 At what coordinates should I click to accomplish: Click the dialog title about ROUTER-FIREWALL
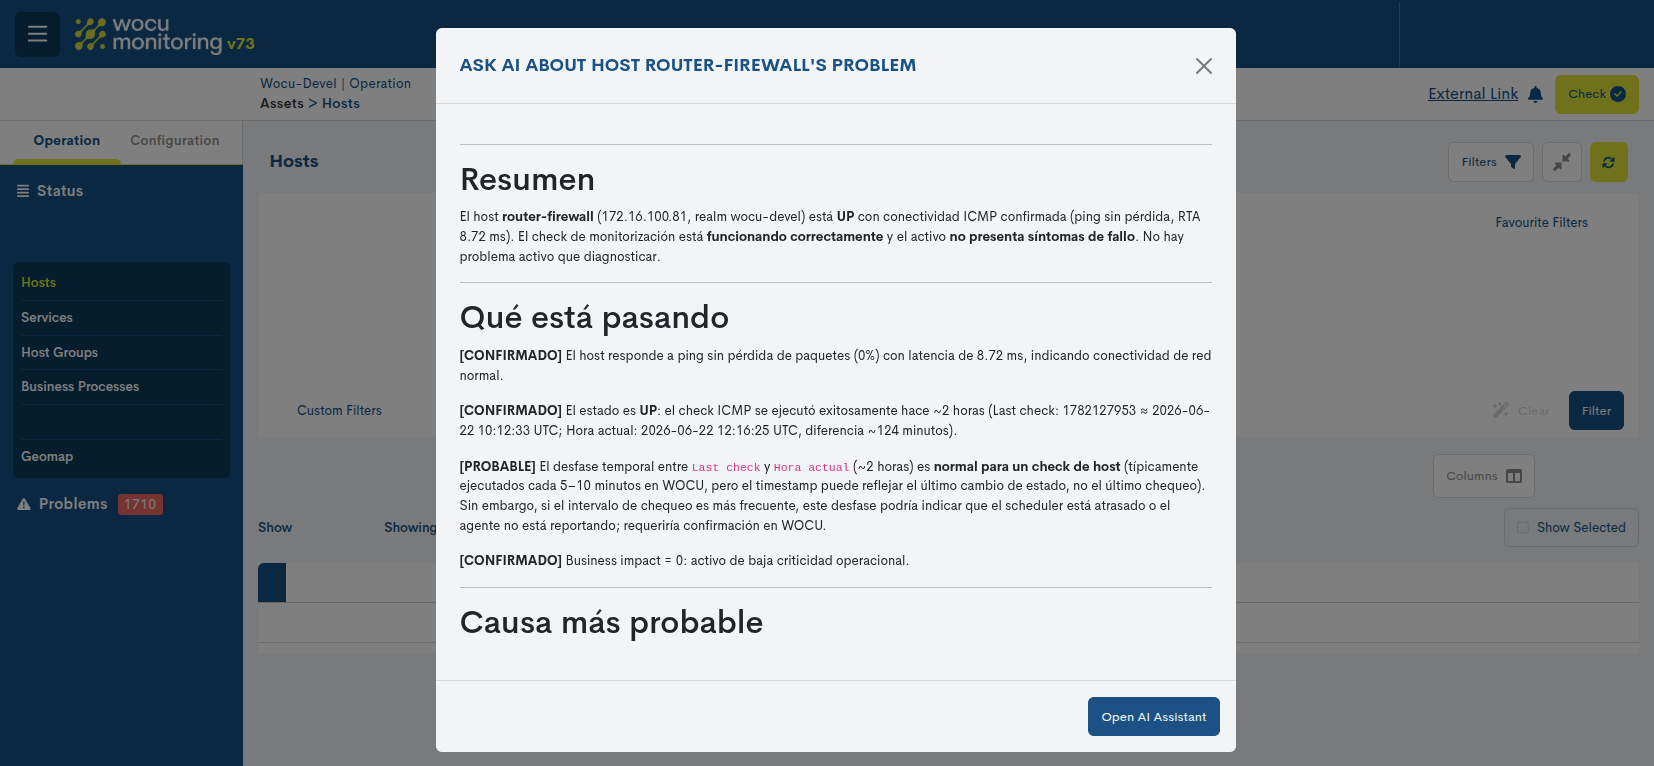click(x=687, y=66)
